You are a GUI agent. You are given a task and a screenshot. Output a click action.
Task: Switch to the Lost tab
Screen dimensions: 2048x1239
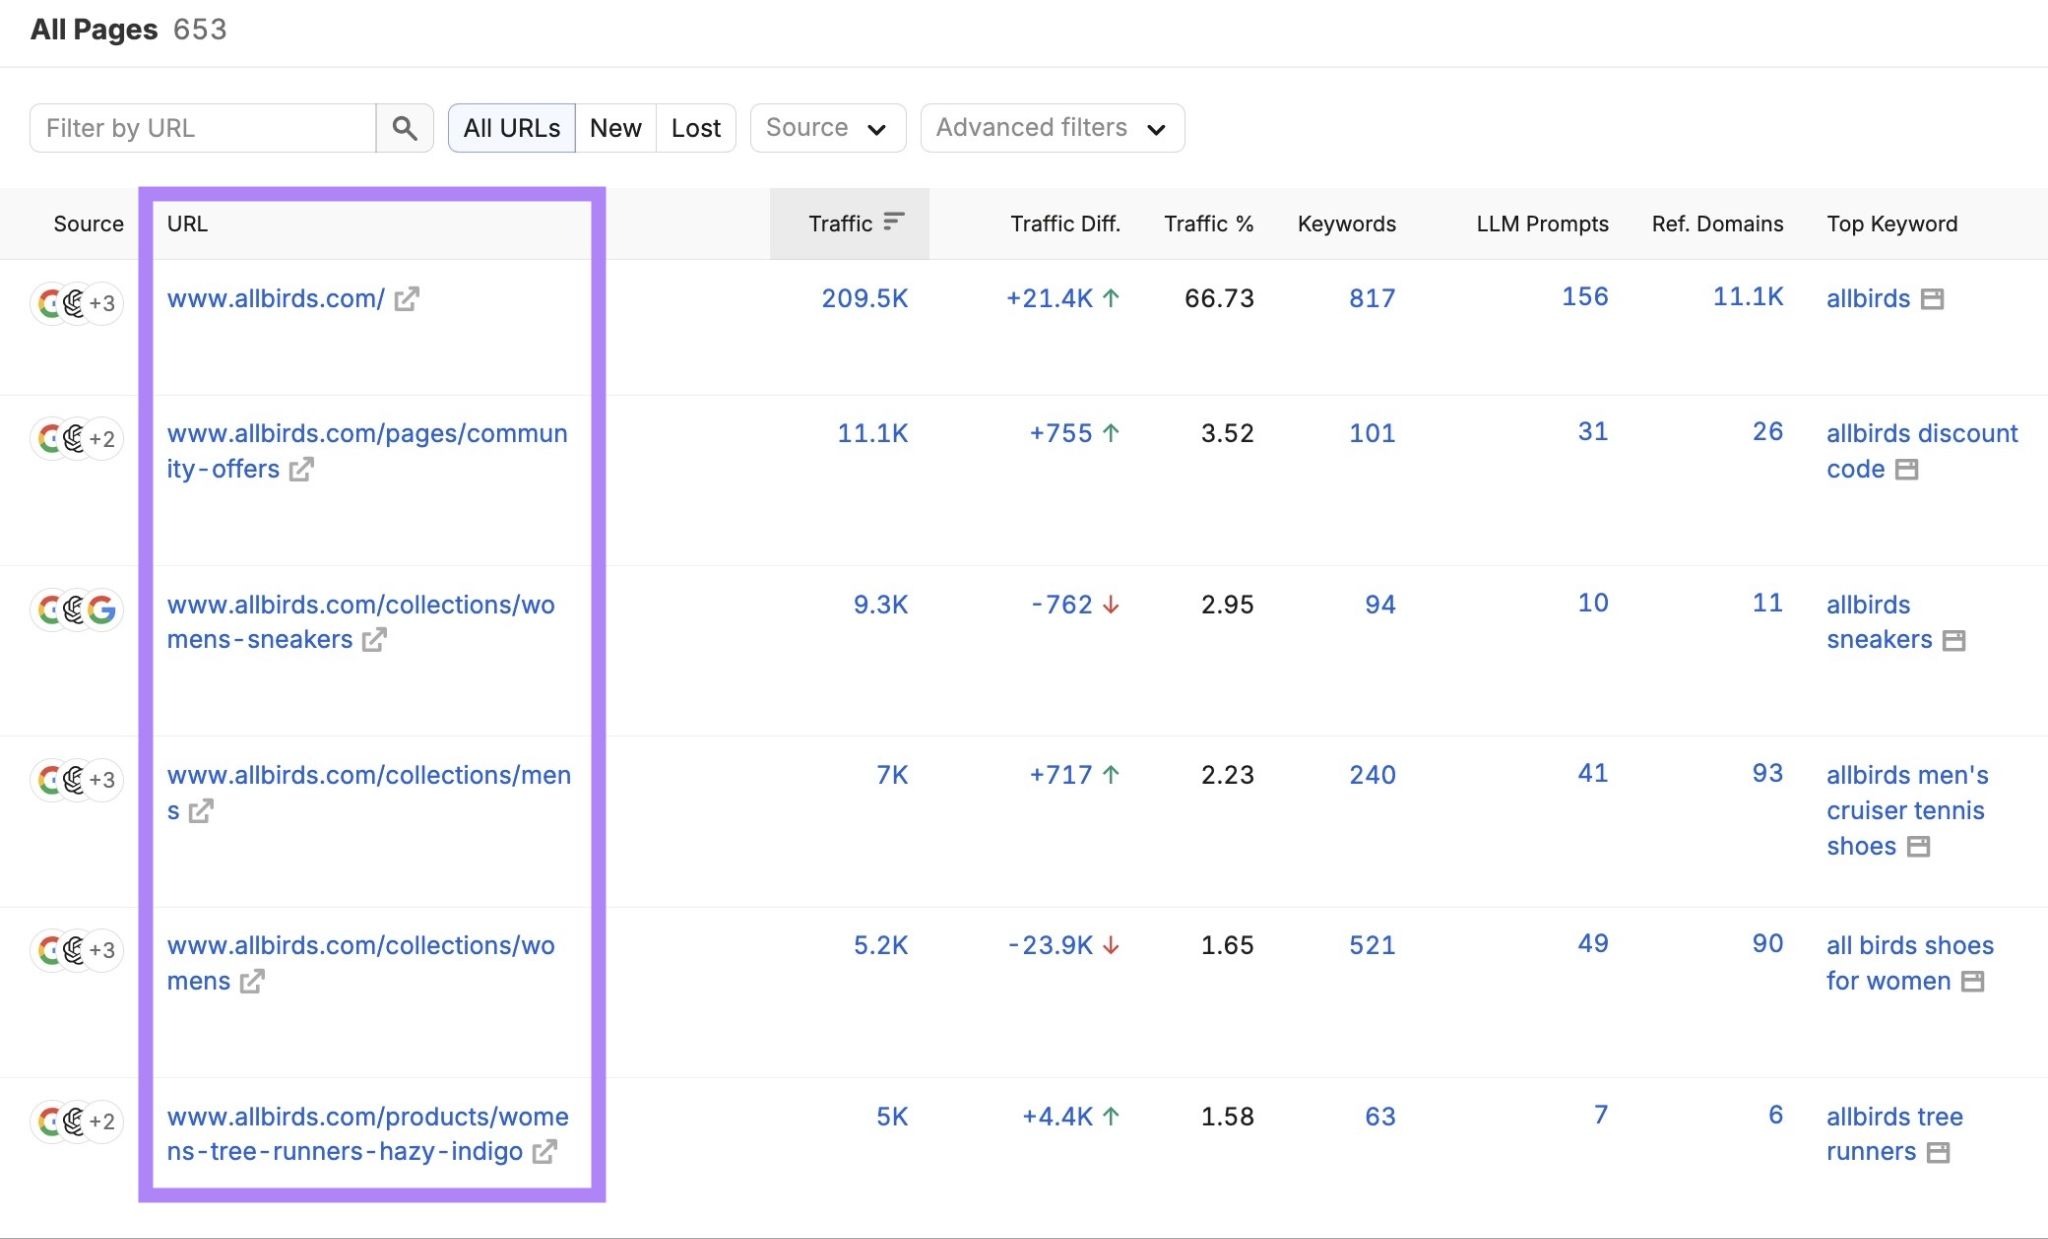pyautogui.click(x=696, y=128)
